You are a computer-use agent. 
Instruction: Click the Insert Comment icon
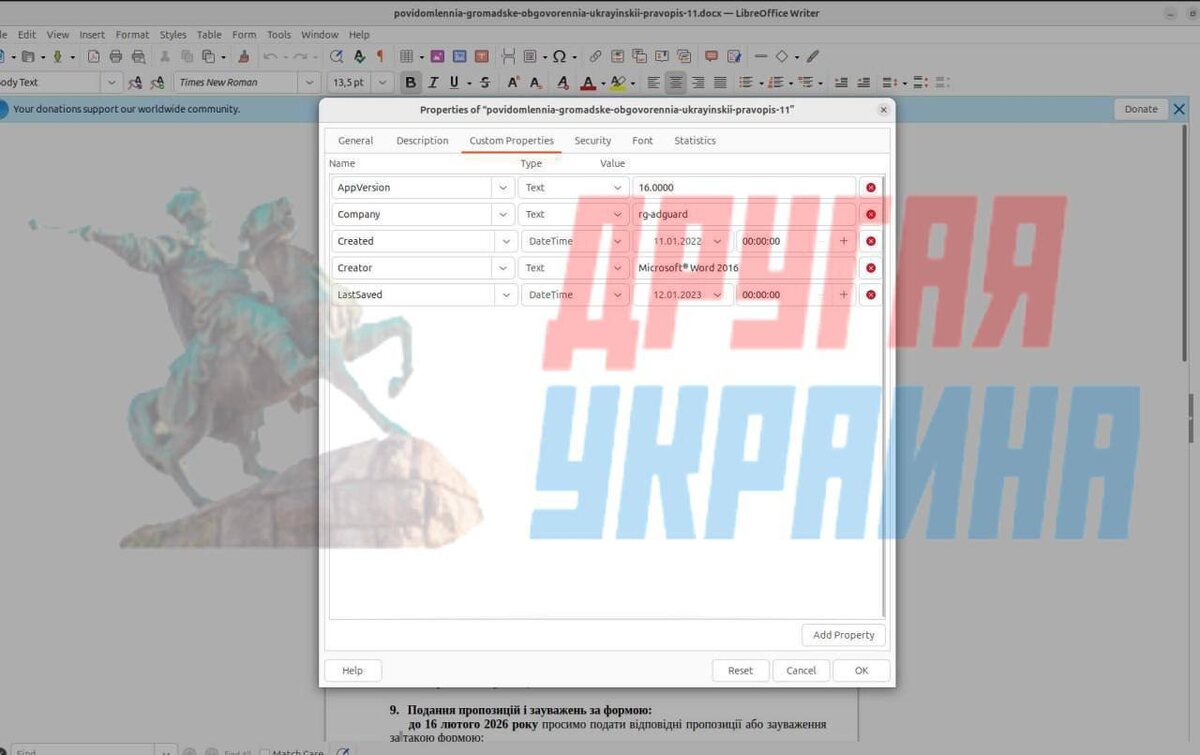click(711, 57)
